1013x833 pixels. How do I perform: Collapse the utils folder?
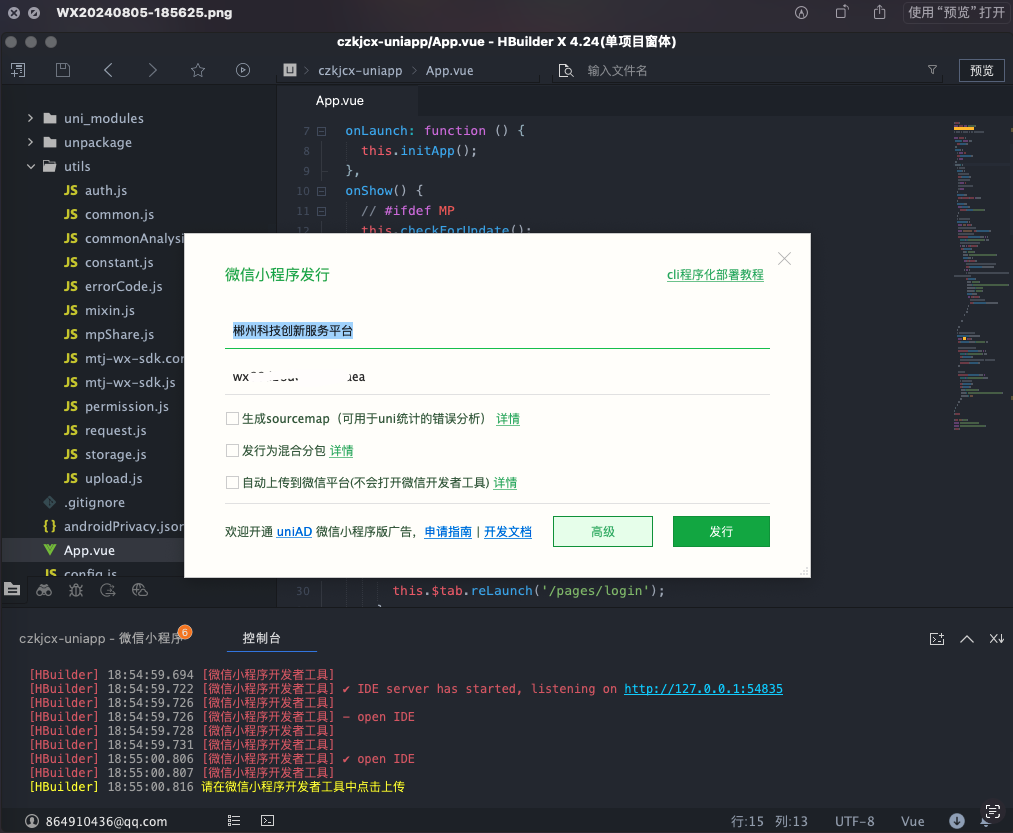30,166
